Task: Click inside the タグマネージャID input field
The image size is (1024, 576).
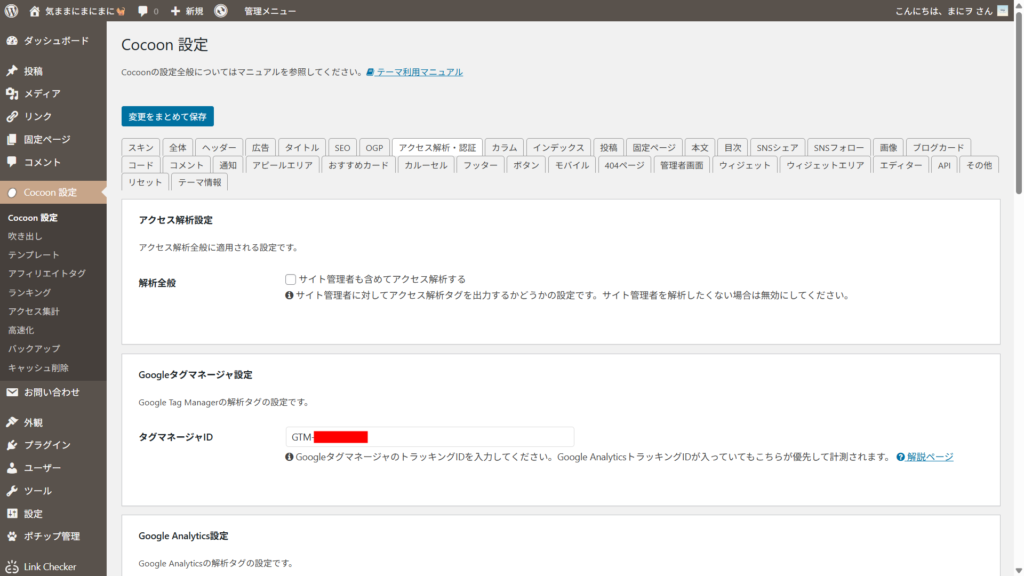Action: 430,436
